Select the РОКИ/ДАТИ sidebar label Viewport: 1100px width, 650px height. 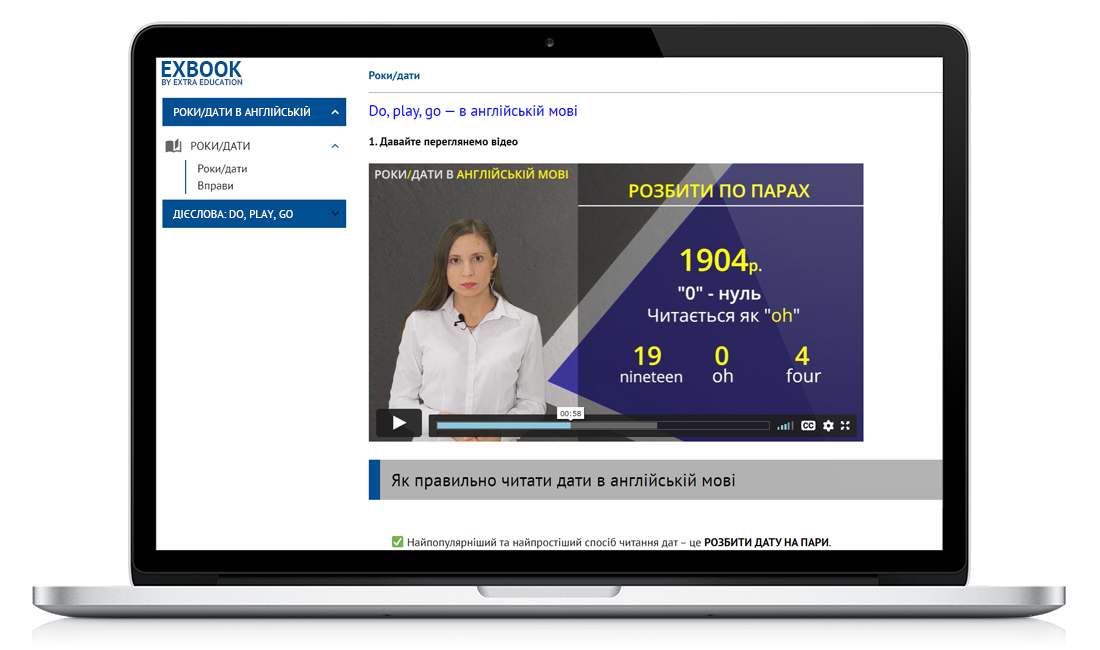[220, 146]
